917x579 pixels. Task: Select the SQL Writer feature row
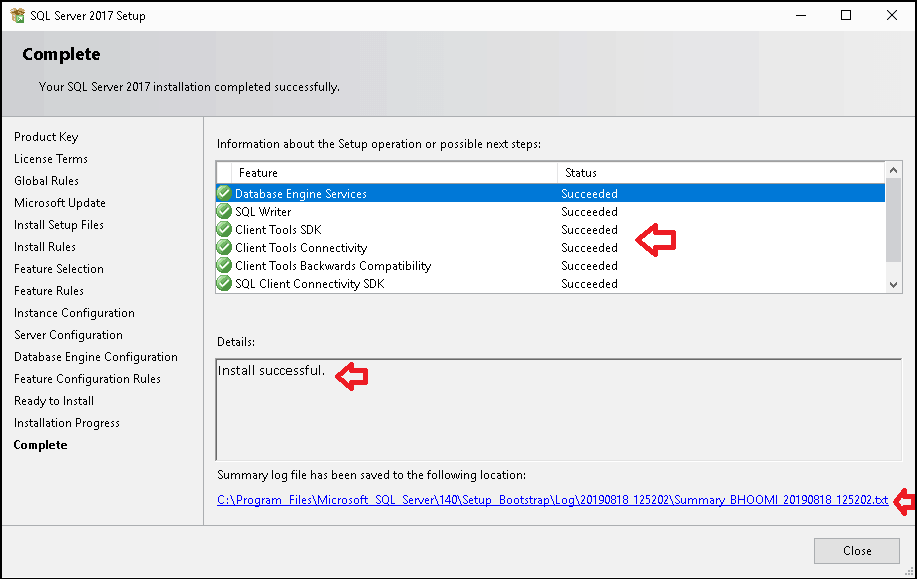click(x=550, y=211)
